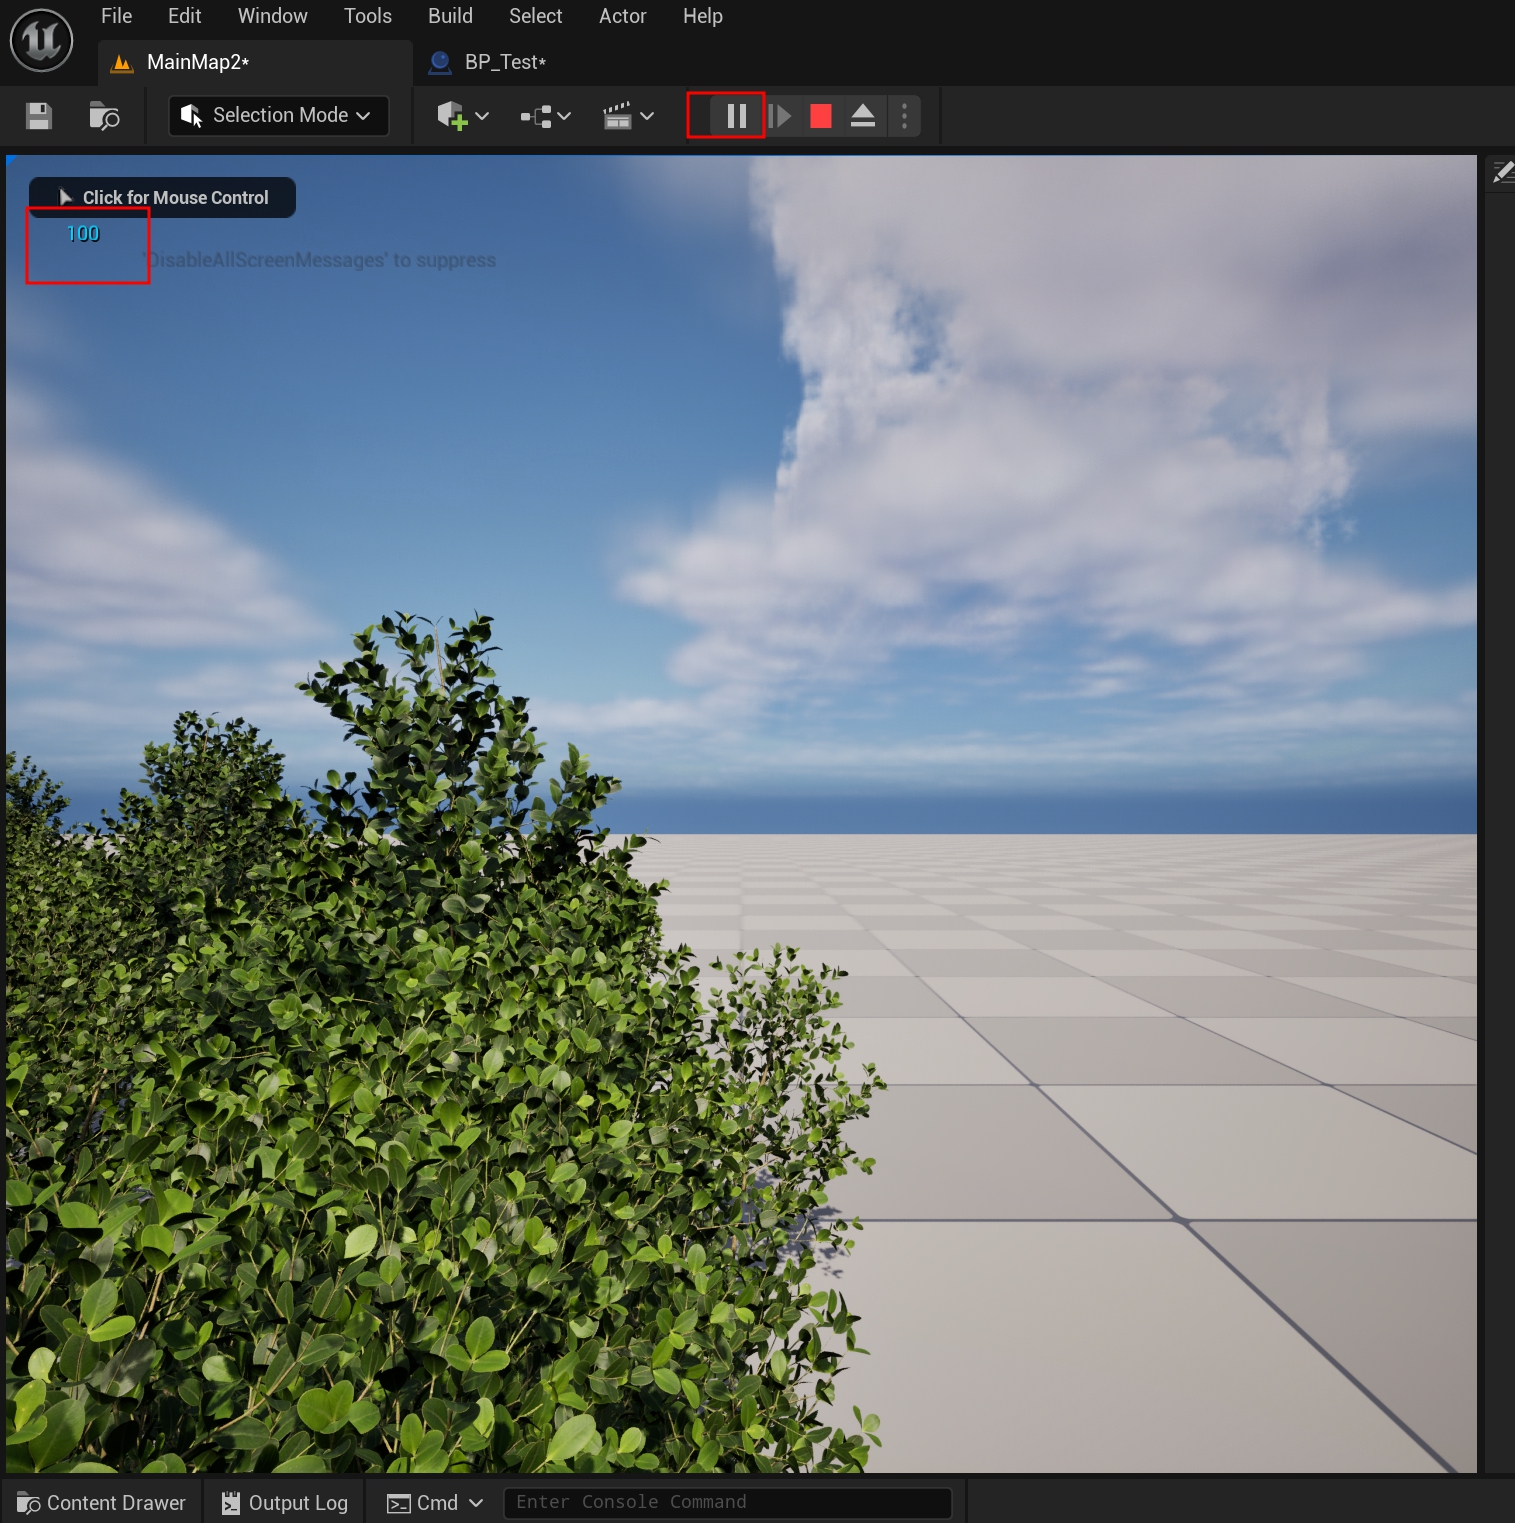
Task: Click the 'Click for Mouse Control' button
Action: point(162,197)
